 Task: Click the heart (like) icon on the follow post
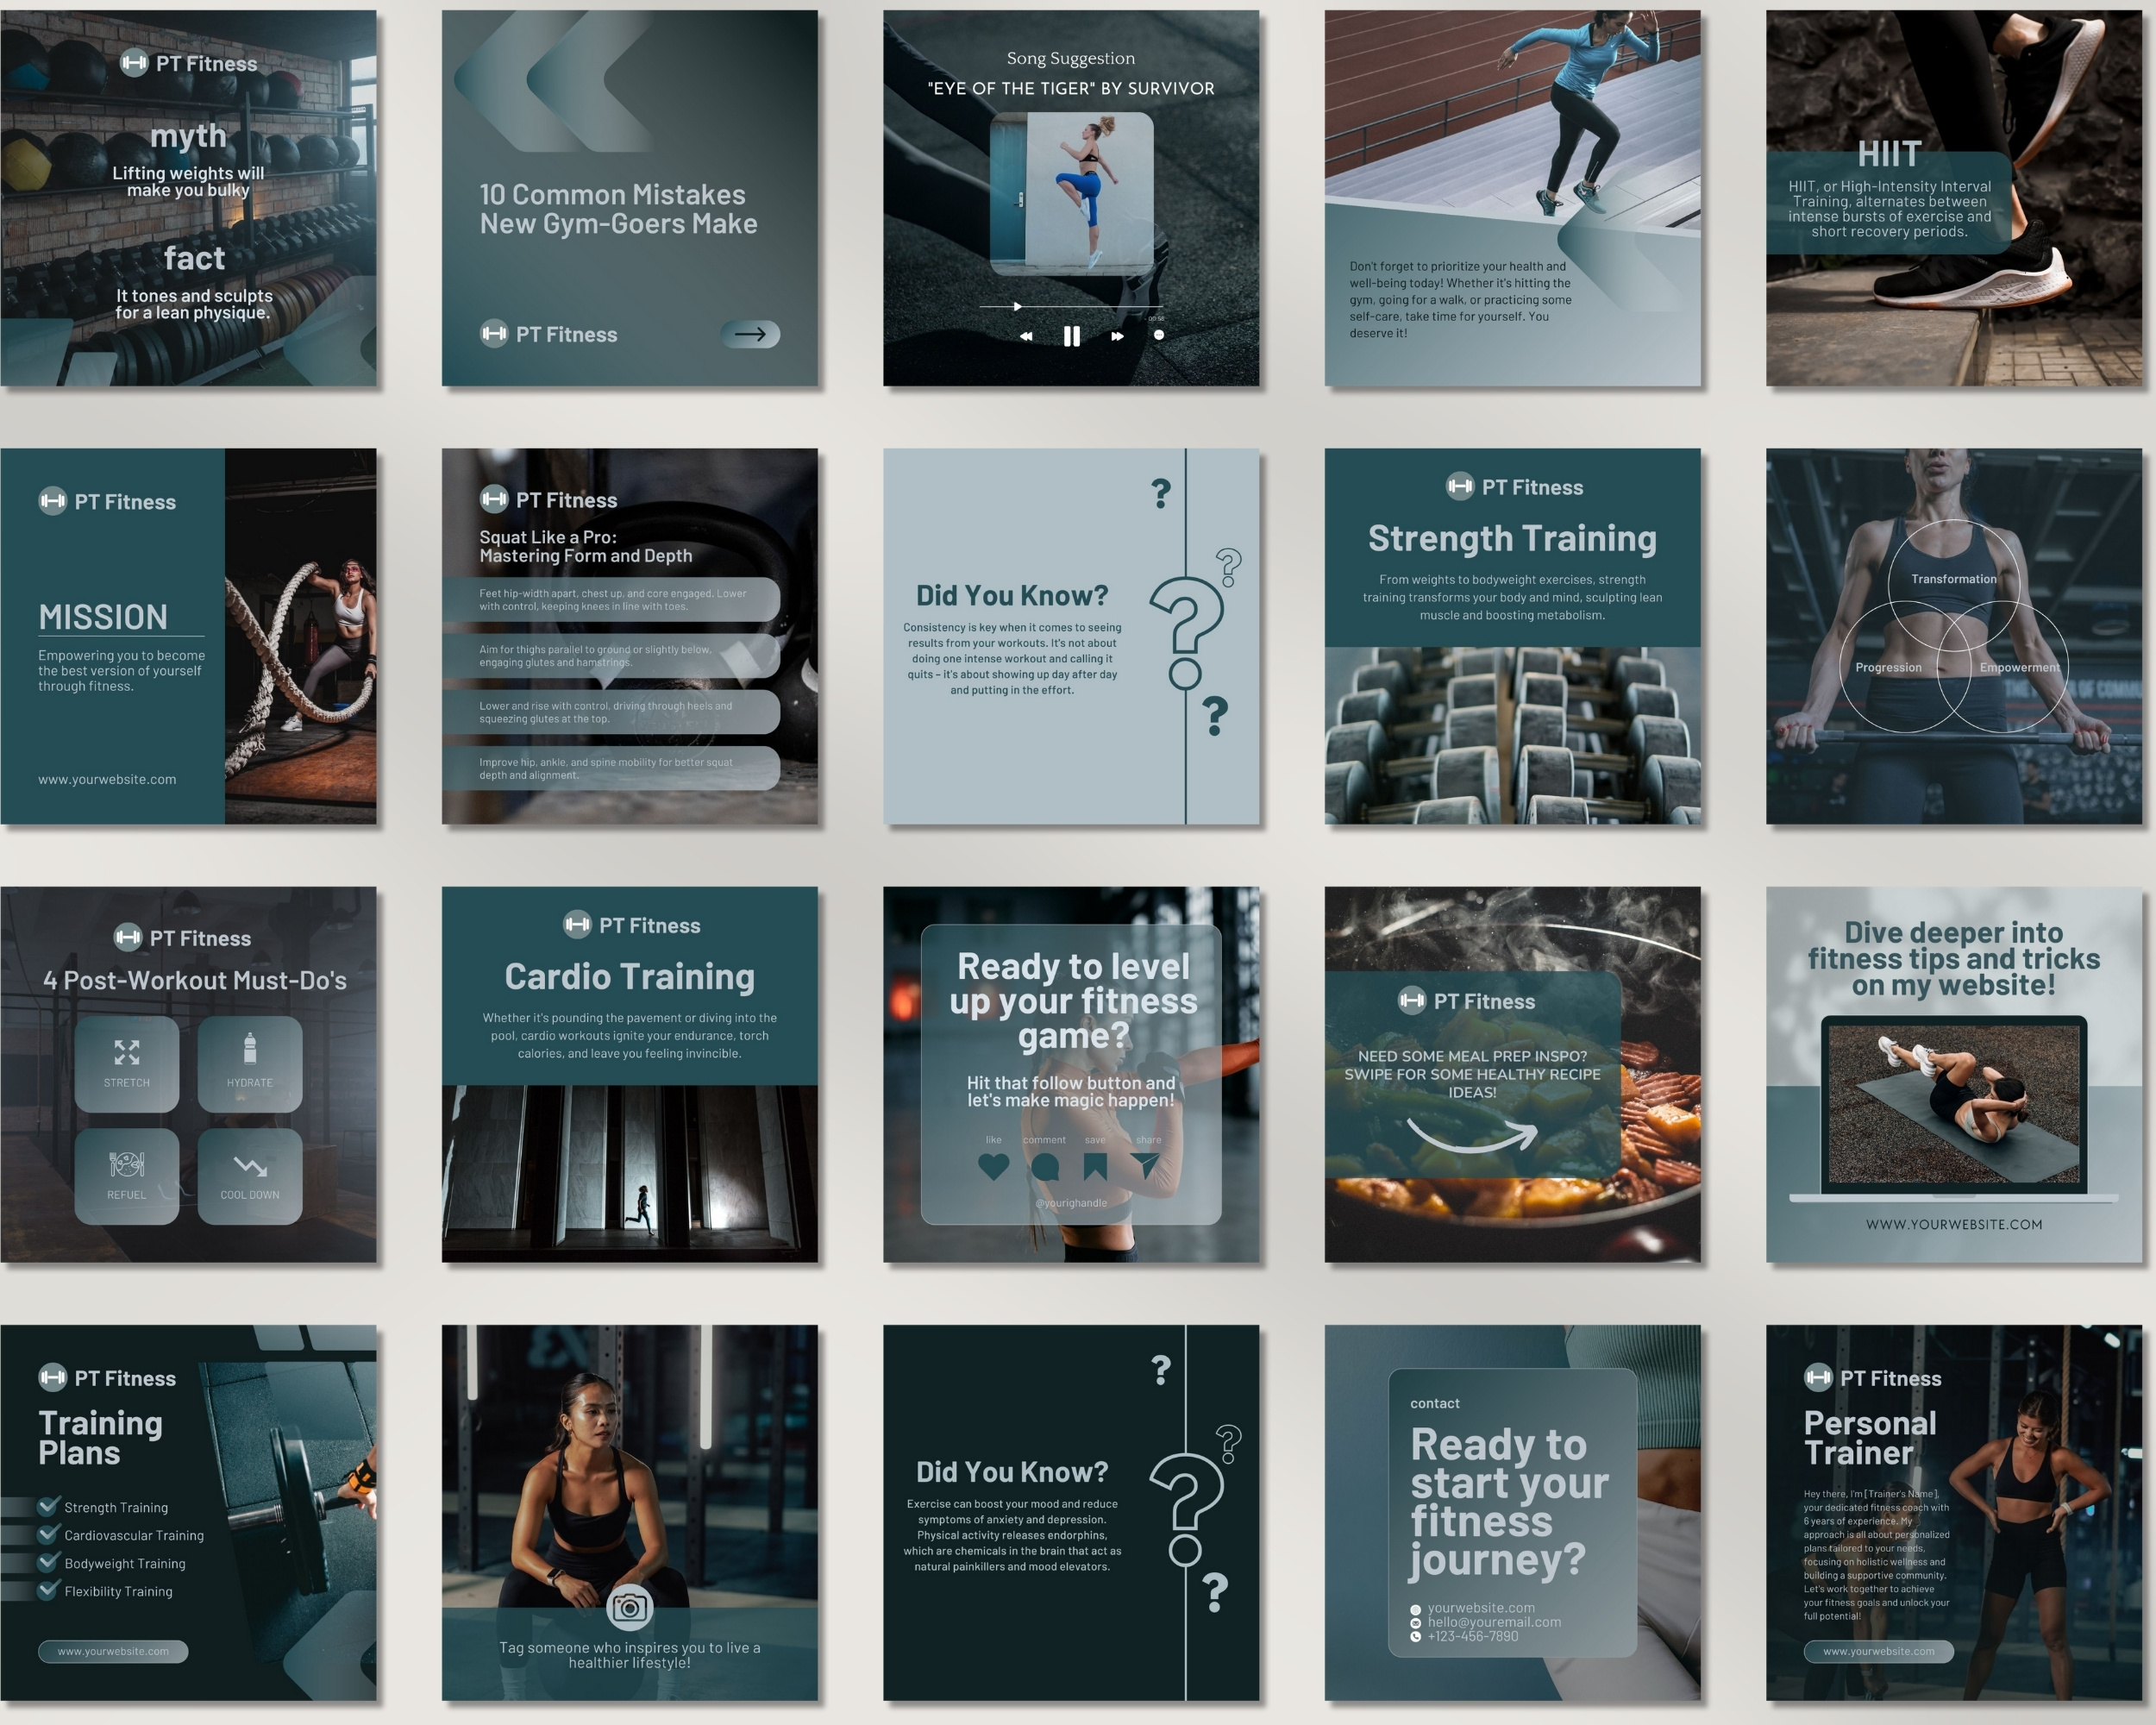click(x=993, y=1168)
